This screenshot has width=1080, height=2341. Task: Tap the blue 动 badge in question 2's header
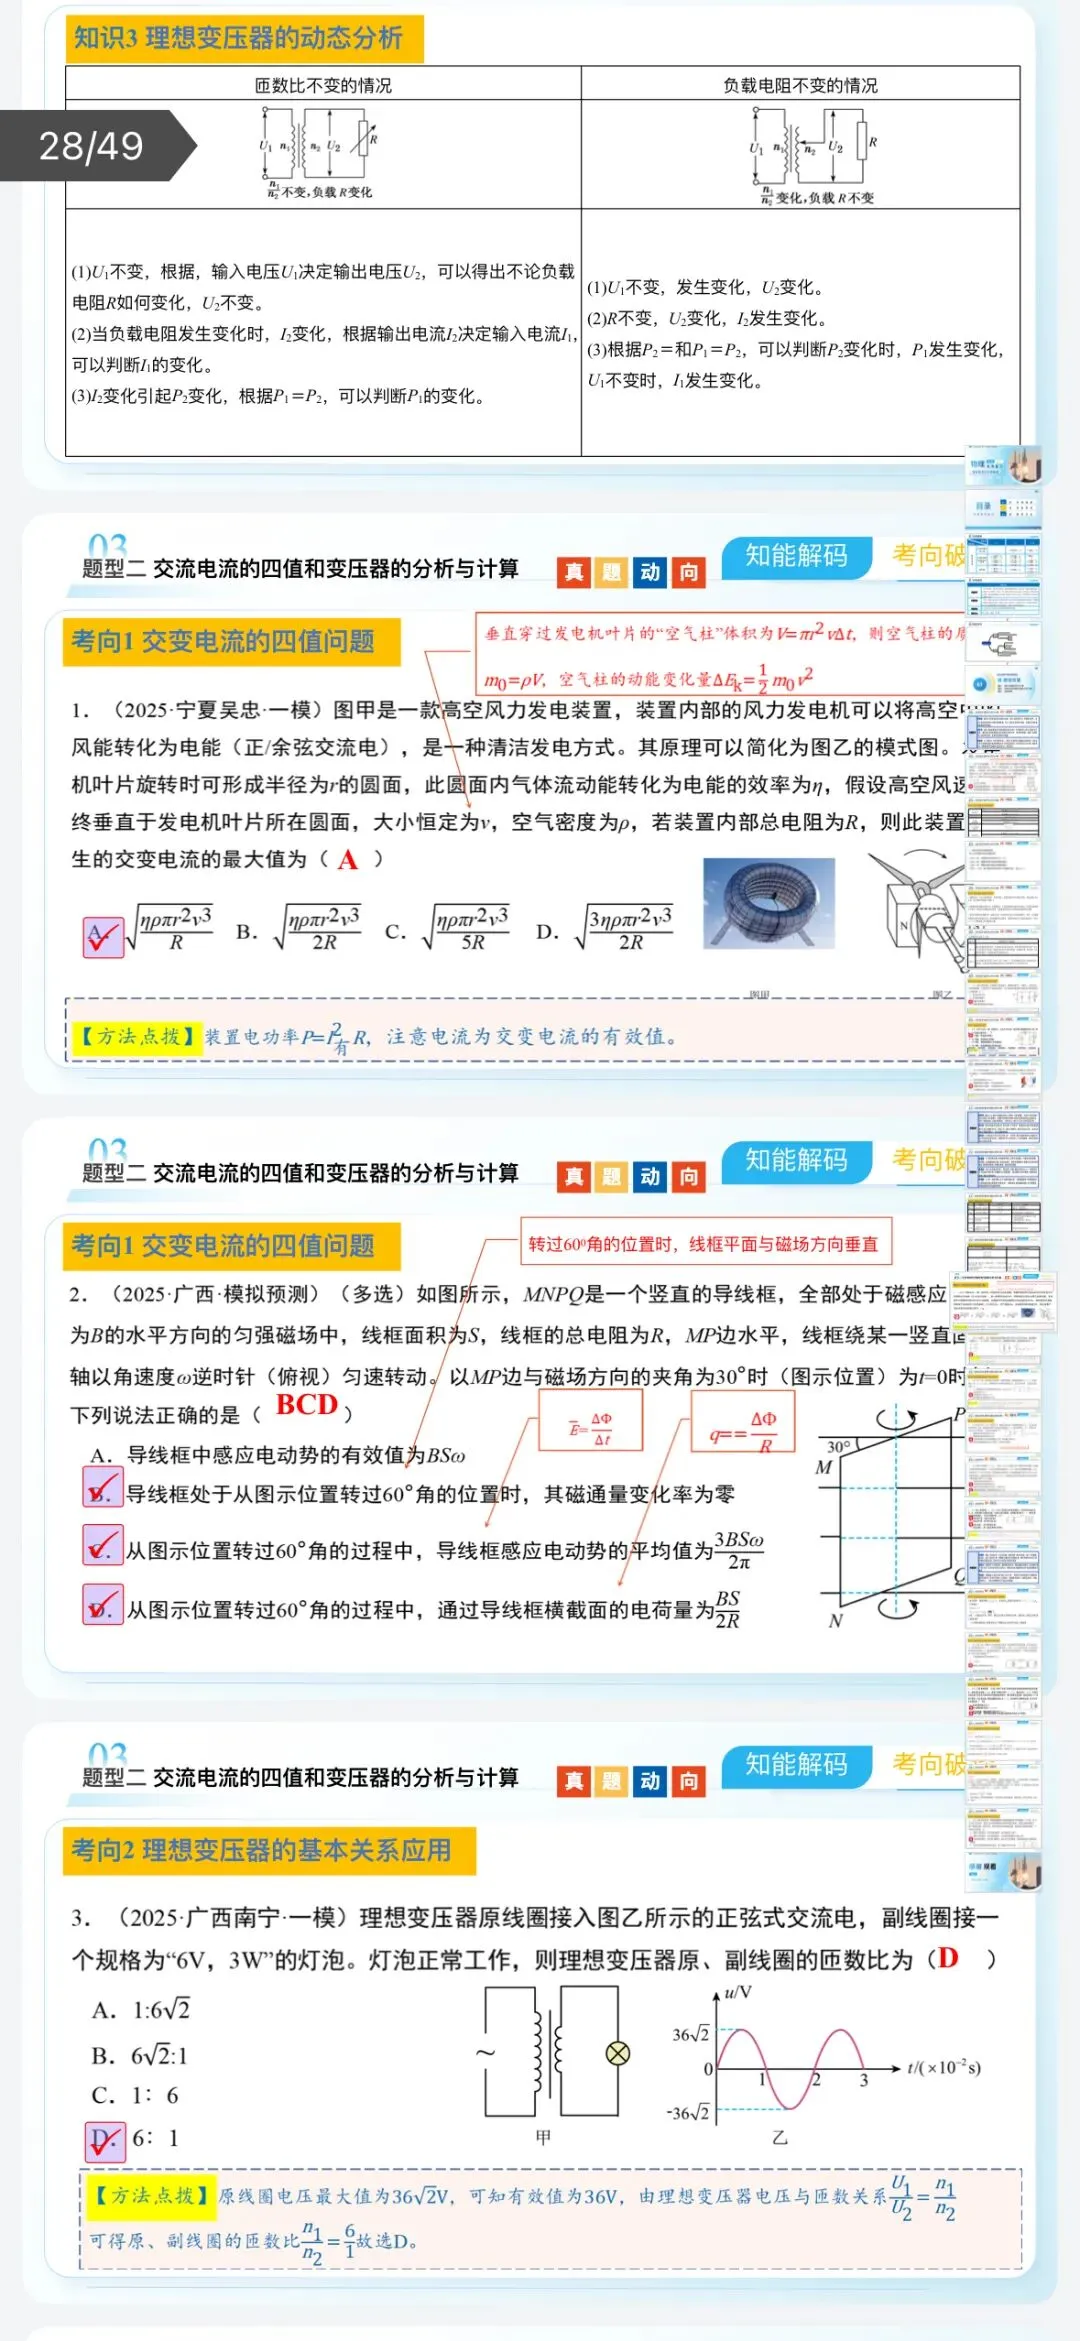pyautogui.click(x=651, y=1176)
